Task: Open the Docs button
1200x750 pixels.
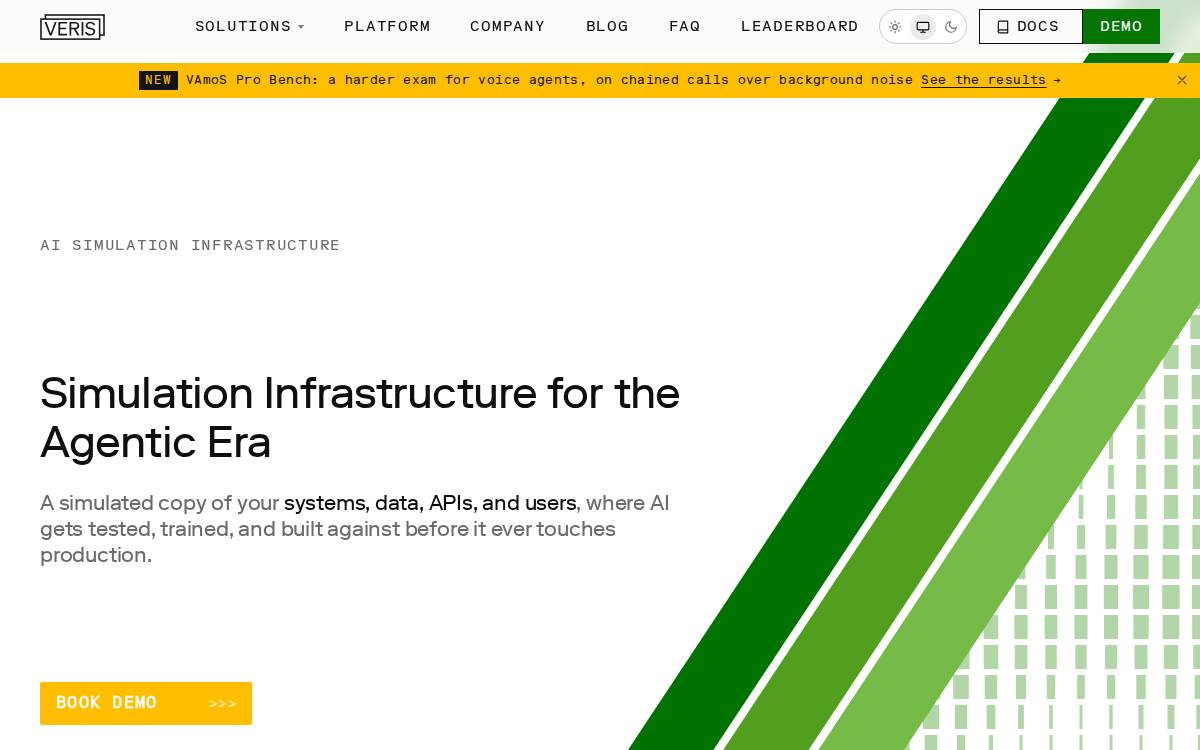Action: [1030, 27]
